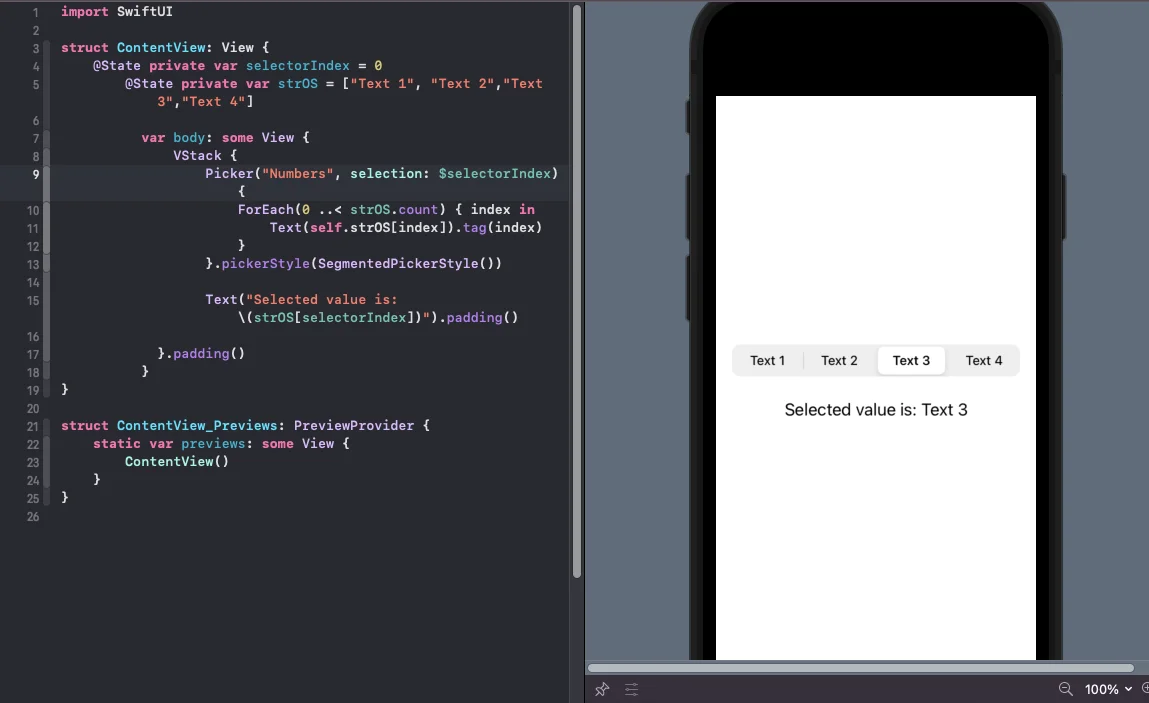Viewport: 1149px width, 703px height.
Task: Click the "Numbers" string in Picker
Action: click(x=298, y=174)
